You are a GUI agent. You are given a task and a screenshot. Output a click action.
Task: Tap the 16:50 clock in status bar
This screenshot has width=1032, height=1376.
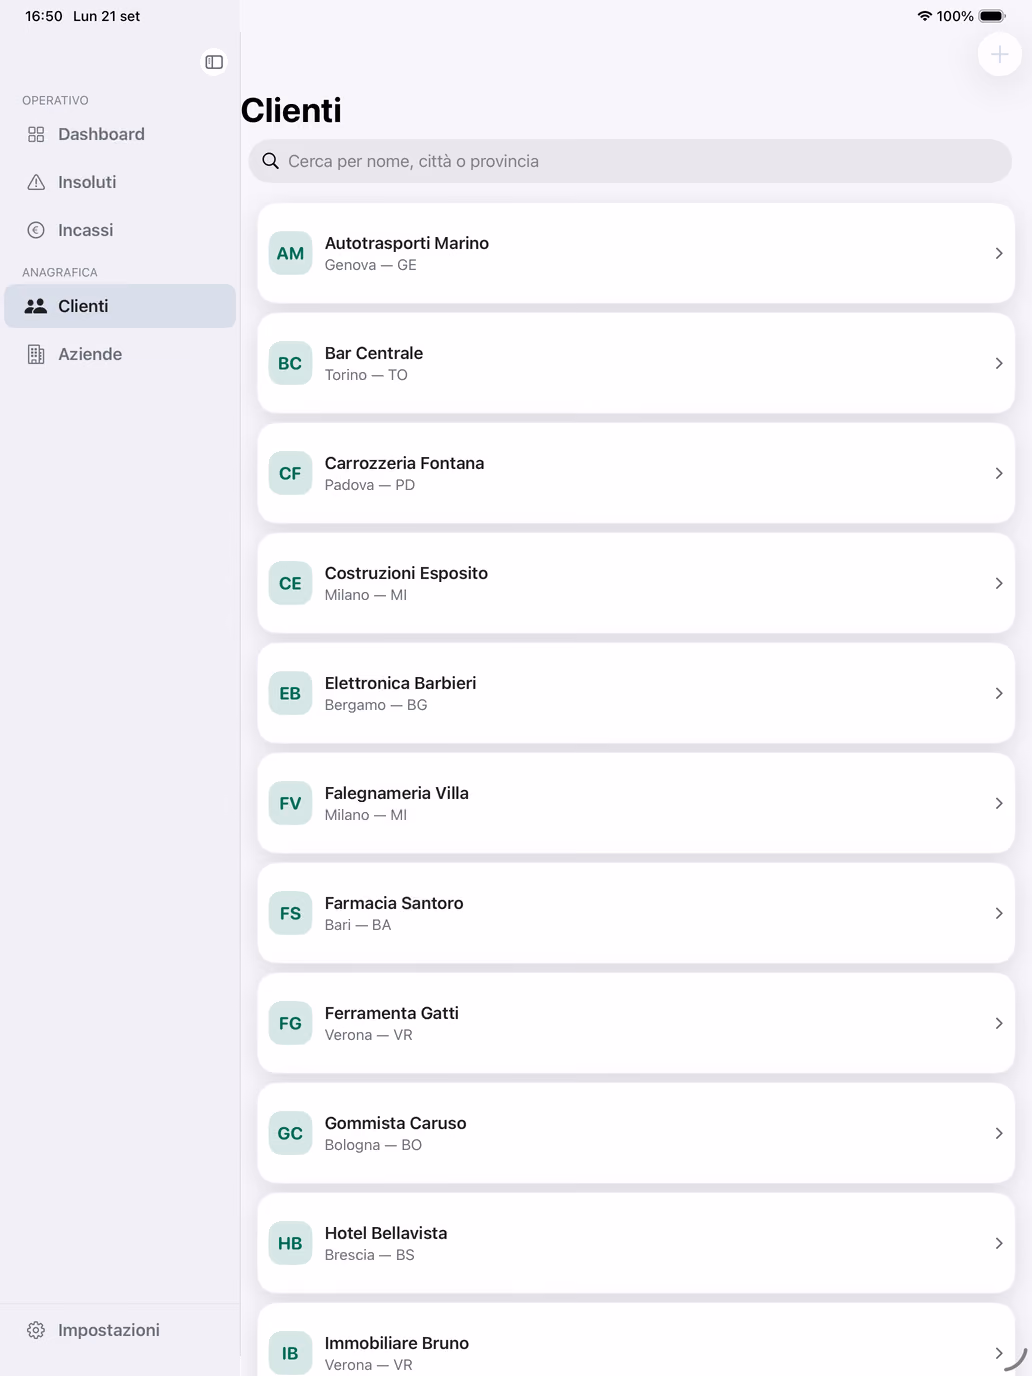pos(44,16)
